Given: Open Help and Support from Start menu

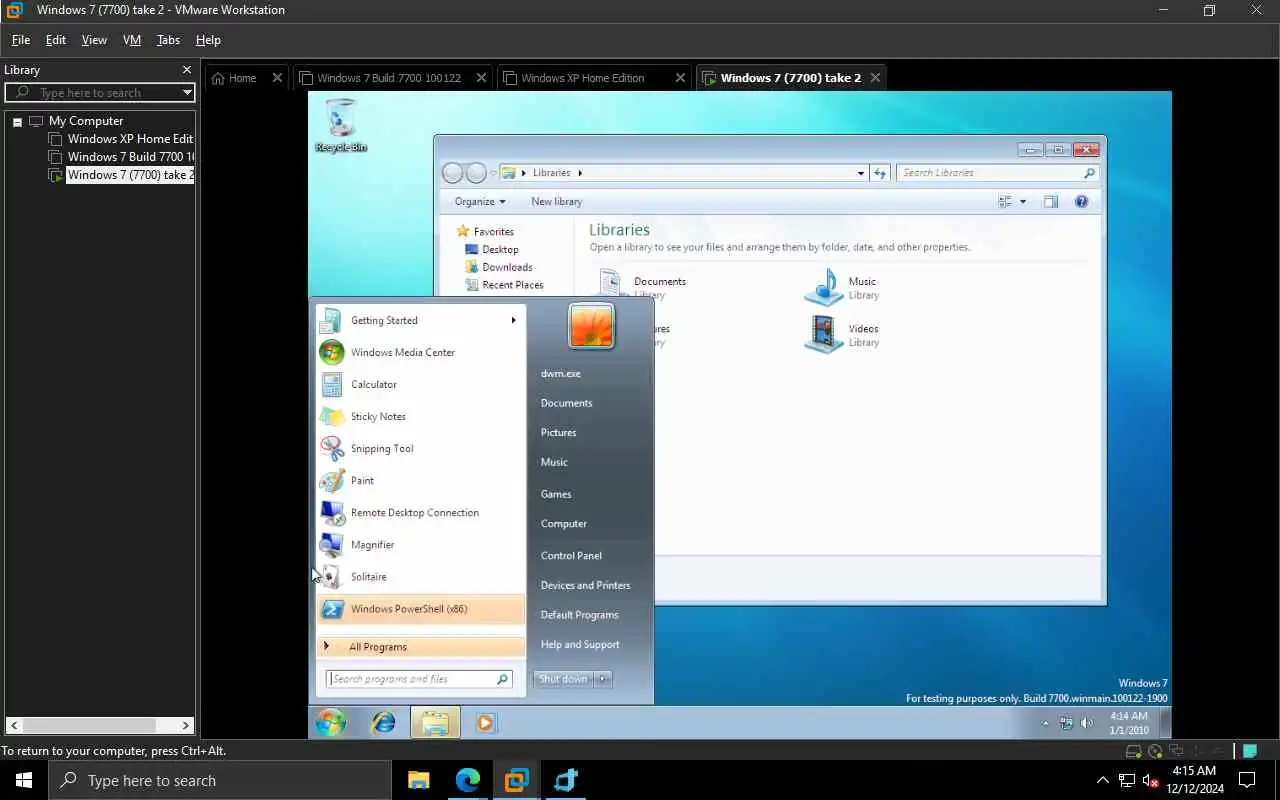Looking at the screenshot, I should pos(580,645).
